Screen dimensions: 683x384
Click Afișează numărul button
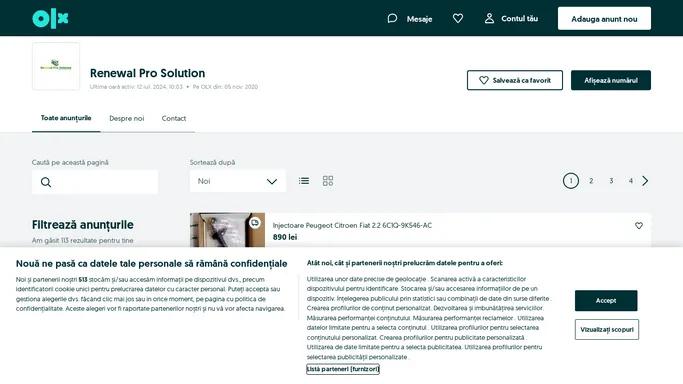611,80
